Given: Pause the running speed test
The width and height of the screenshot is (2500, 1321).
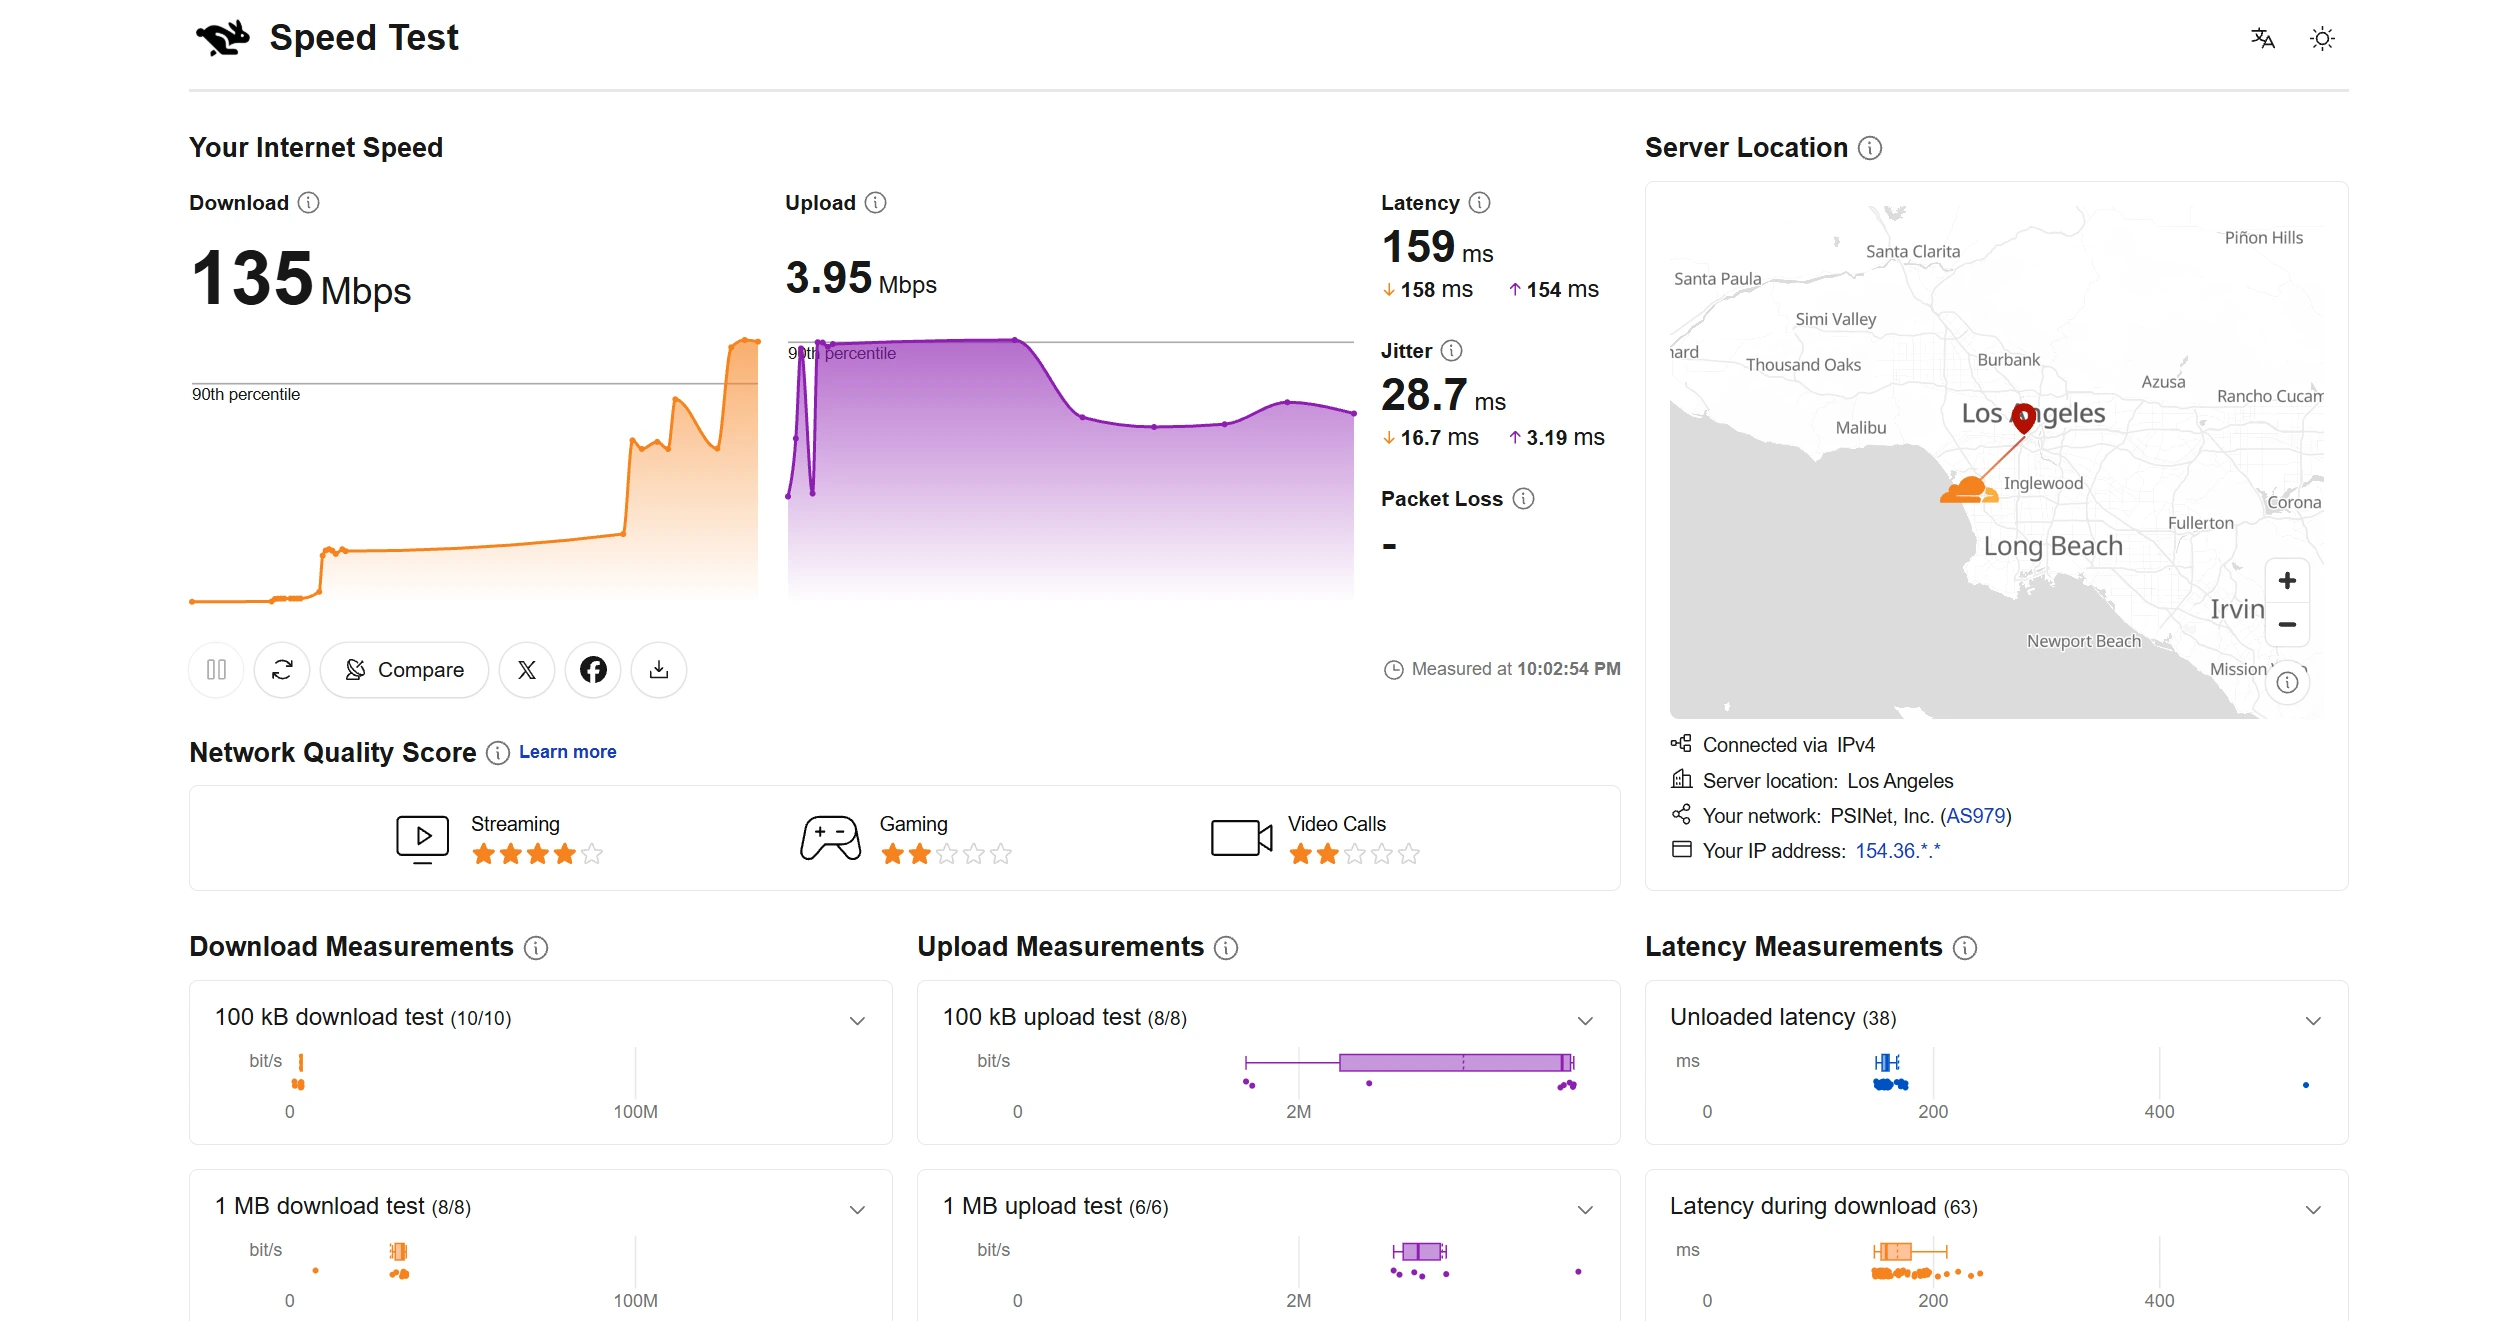Looking at the screenshot, I should tap(216, 669).
